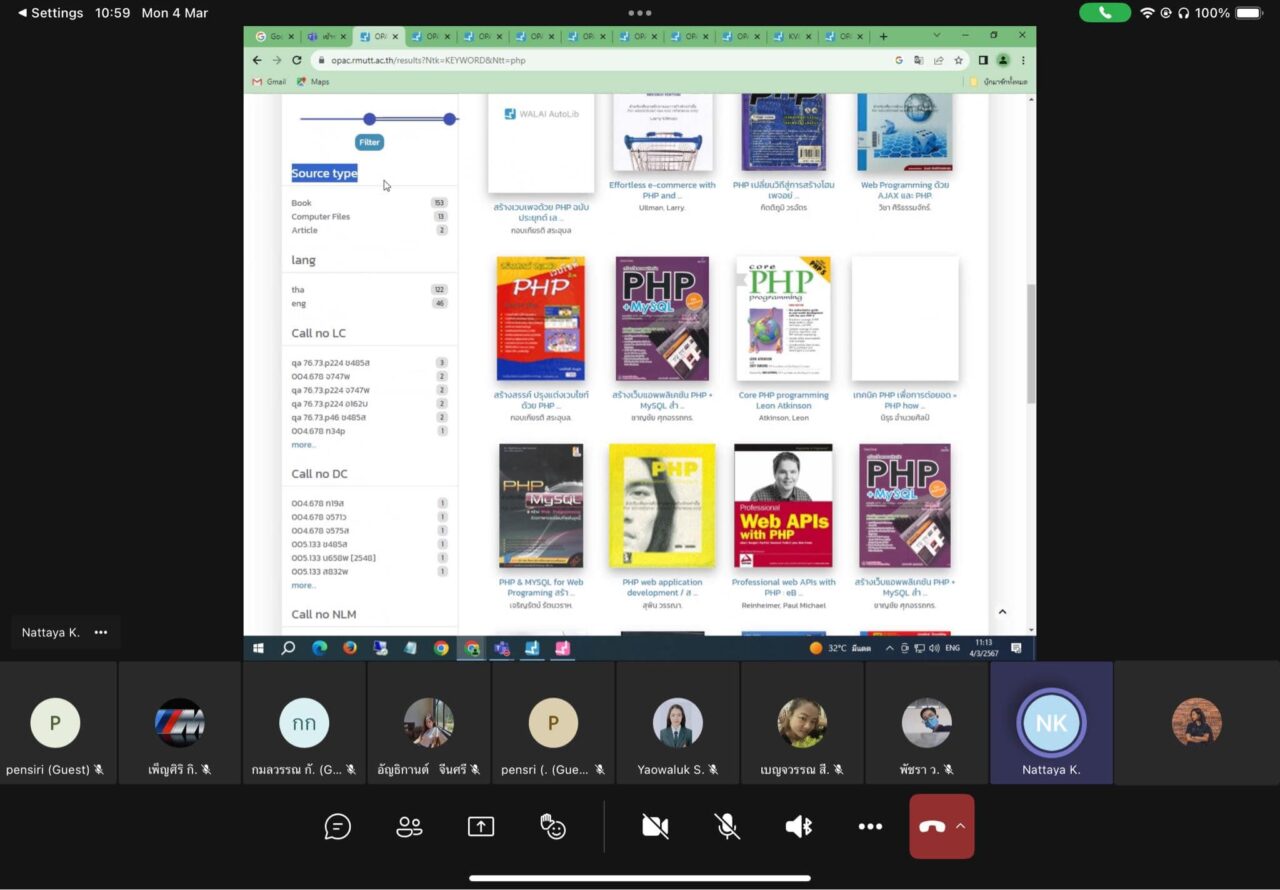Open the Gmail bookmark

pos(269,82)
